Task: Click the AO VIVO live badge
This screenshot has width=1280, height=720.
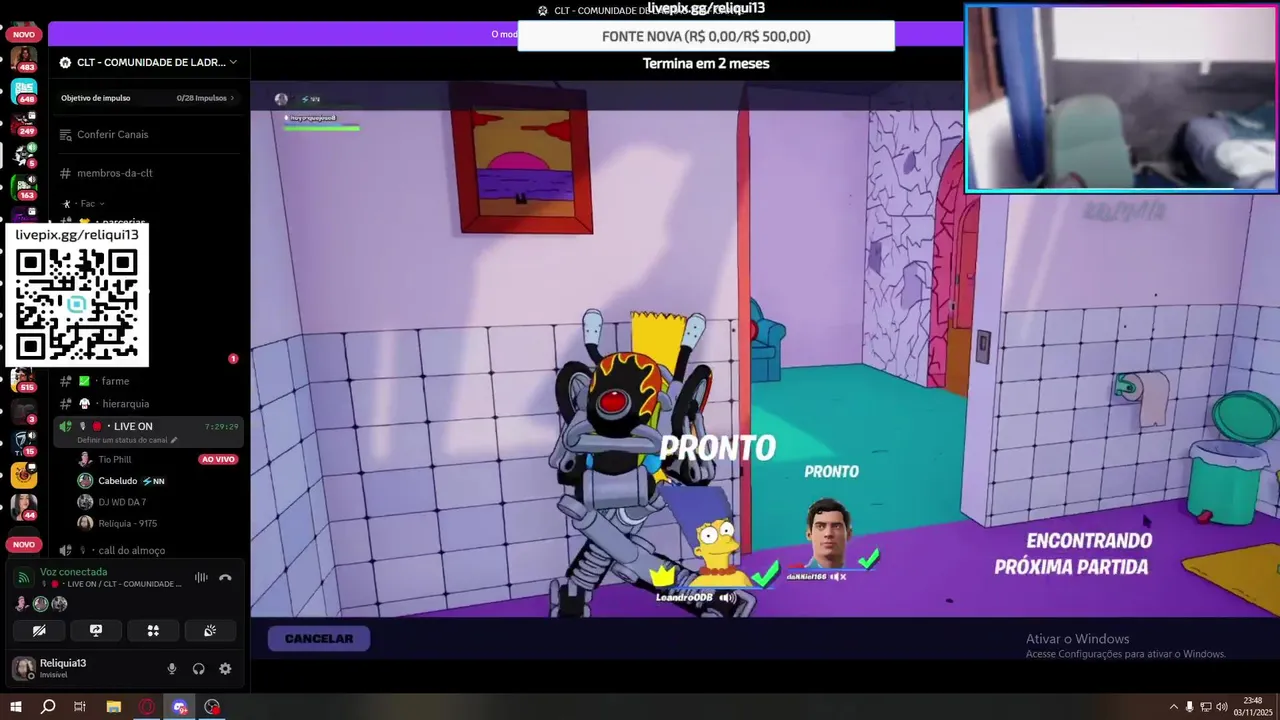Action: pyautogui.click(x=218, y=459)
